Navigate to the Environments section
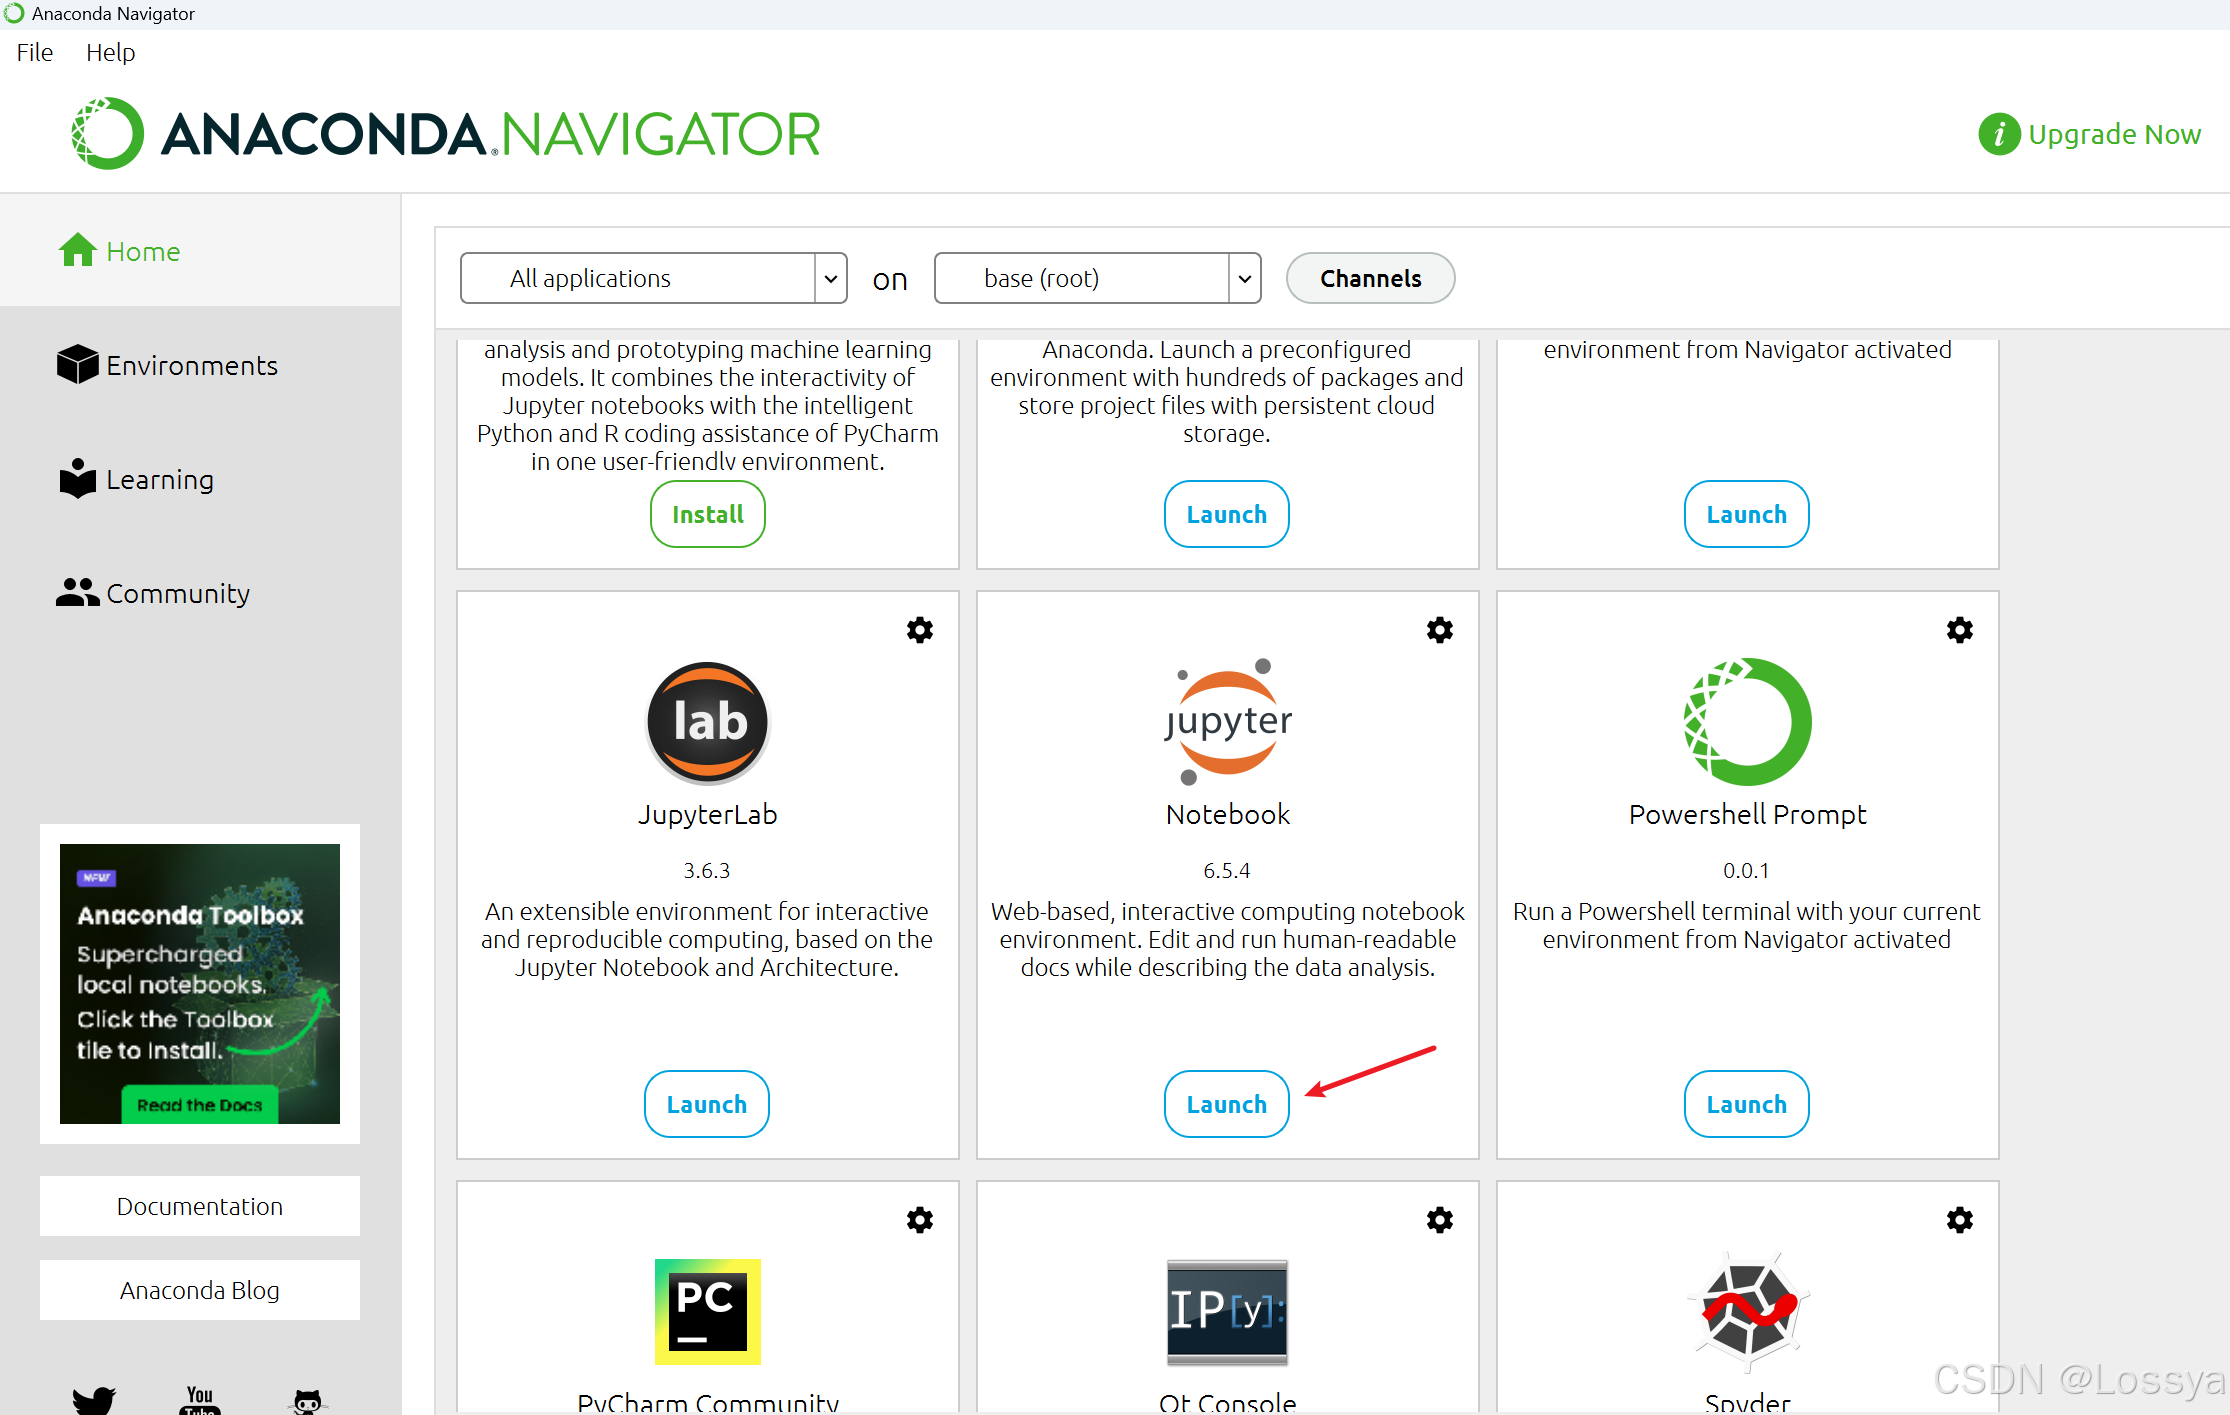2230x1415 pixels. 190,366
